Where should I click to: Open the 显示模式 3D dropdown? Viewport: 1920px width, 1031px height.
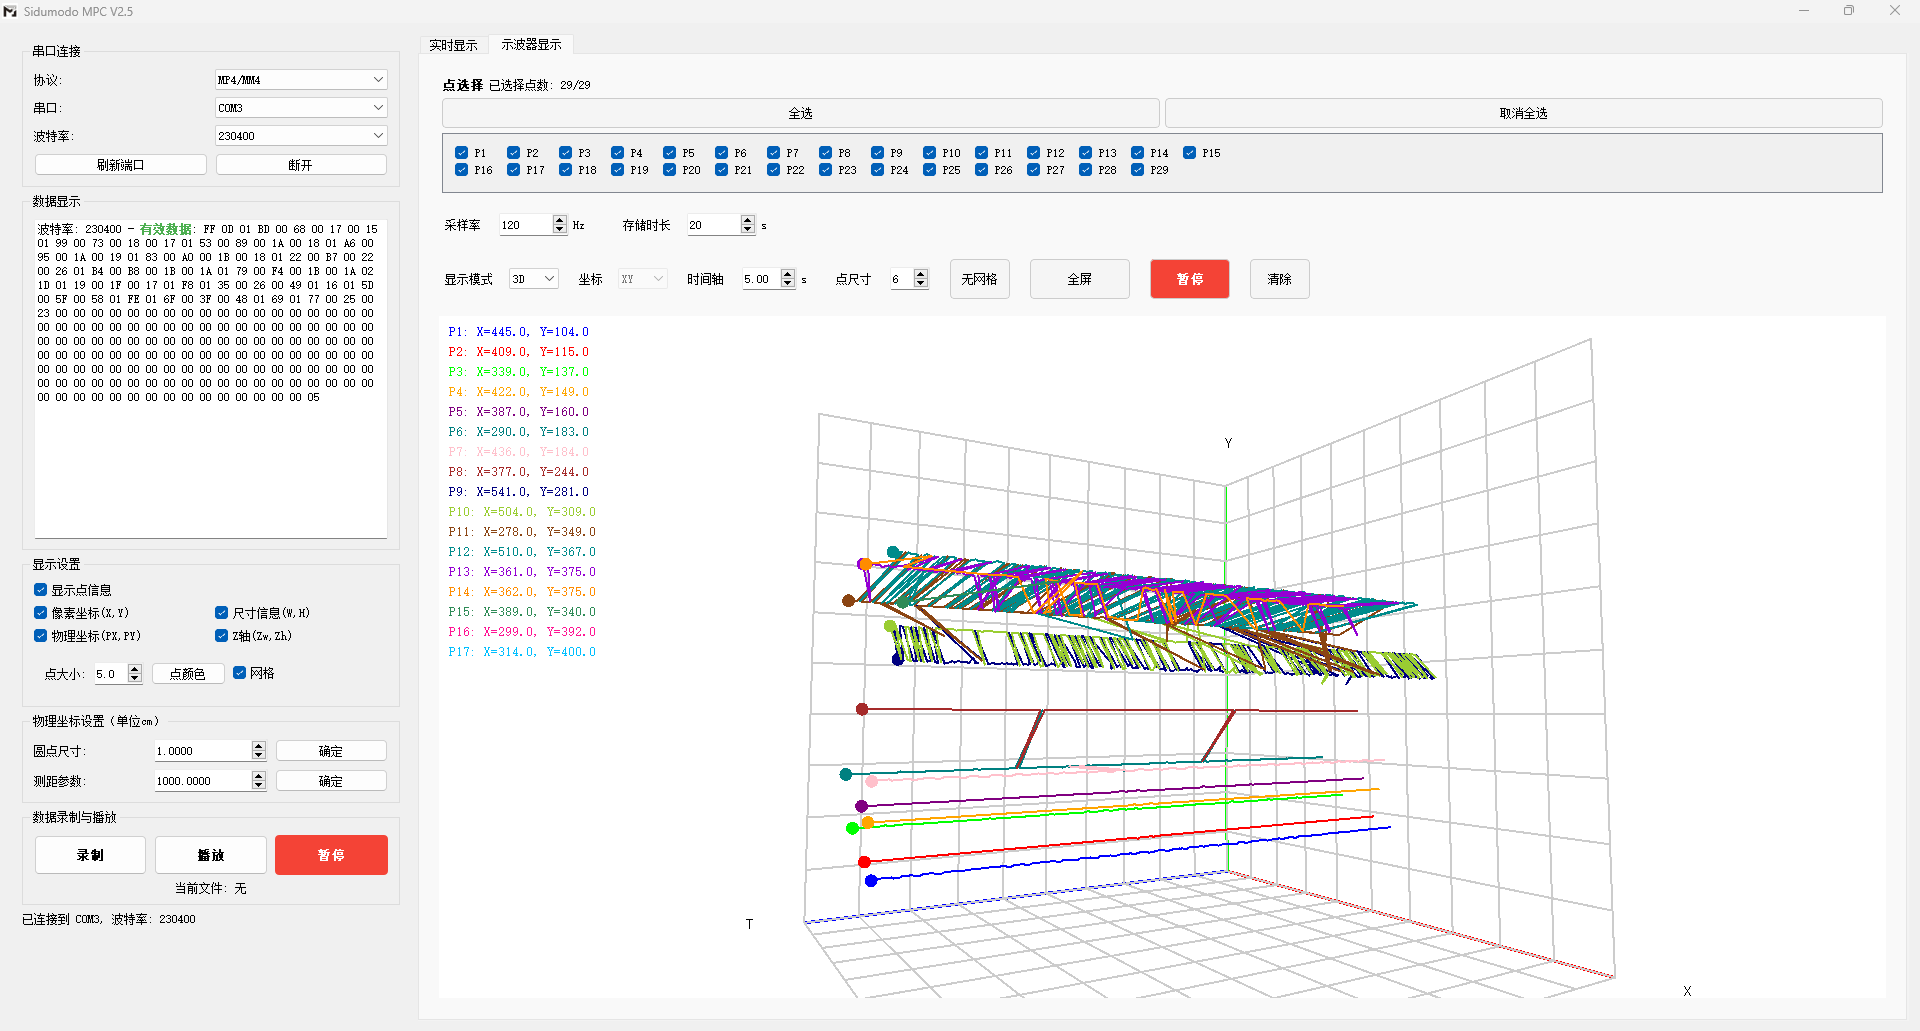533,279
